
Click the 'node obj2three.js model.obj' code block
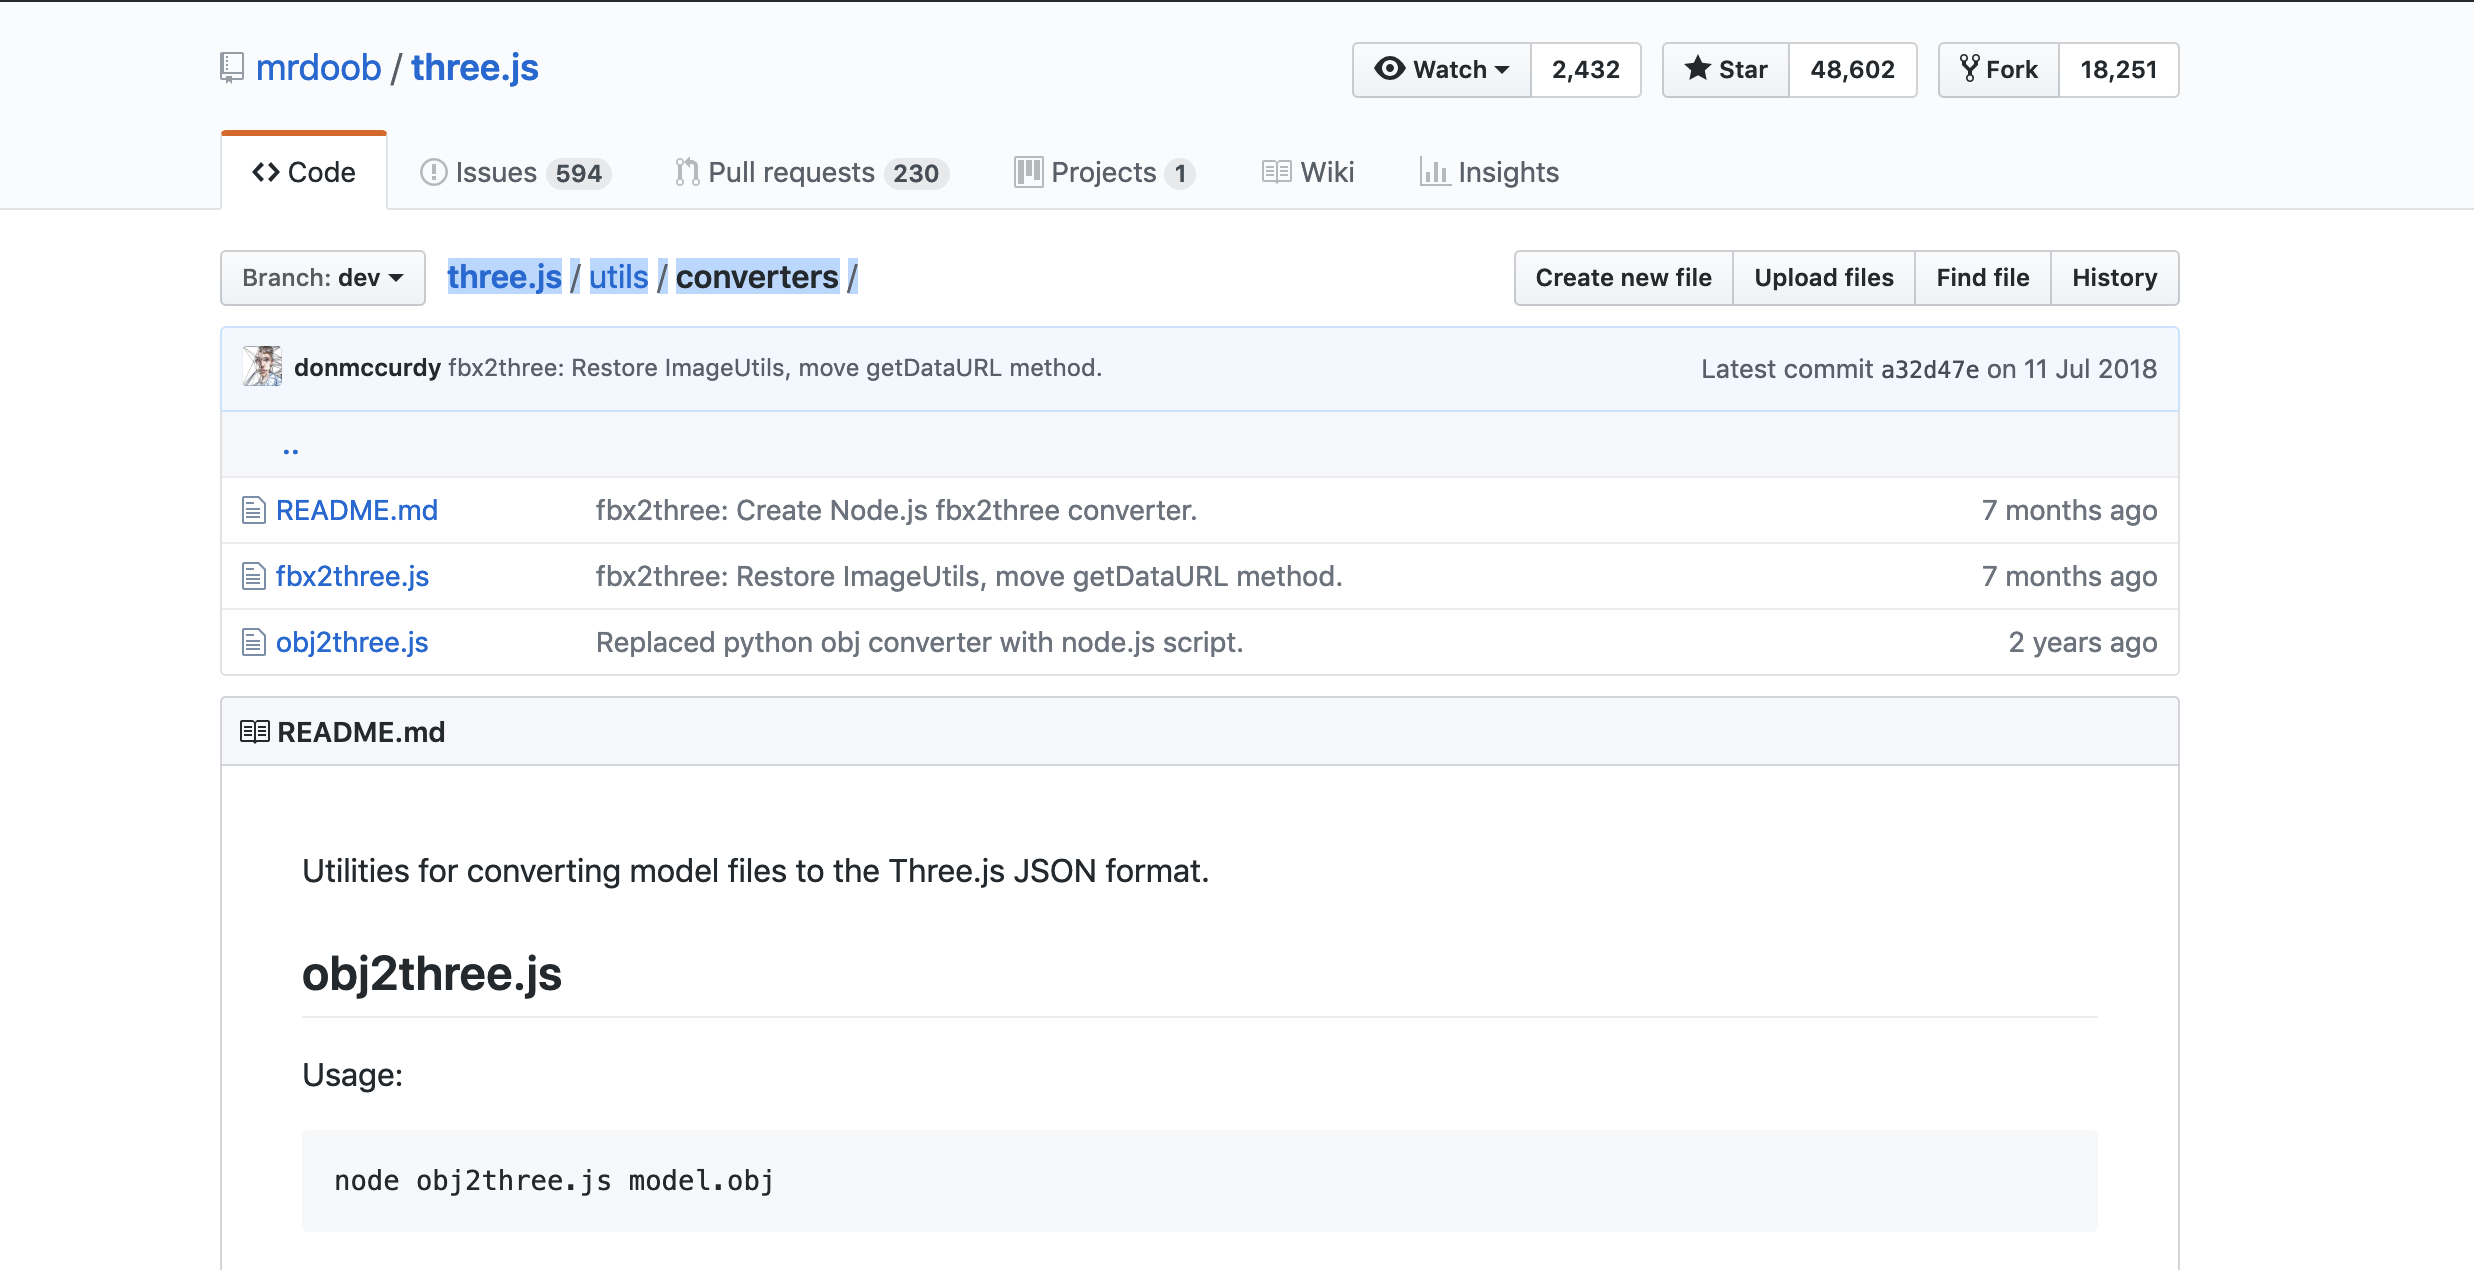pyautogui.click(x=1199, y=1180)
